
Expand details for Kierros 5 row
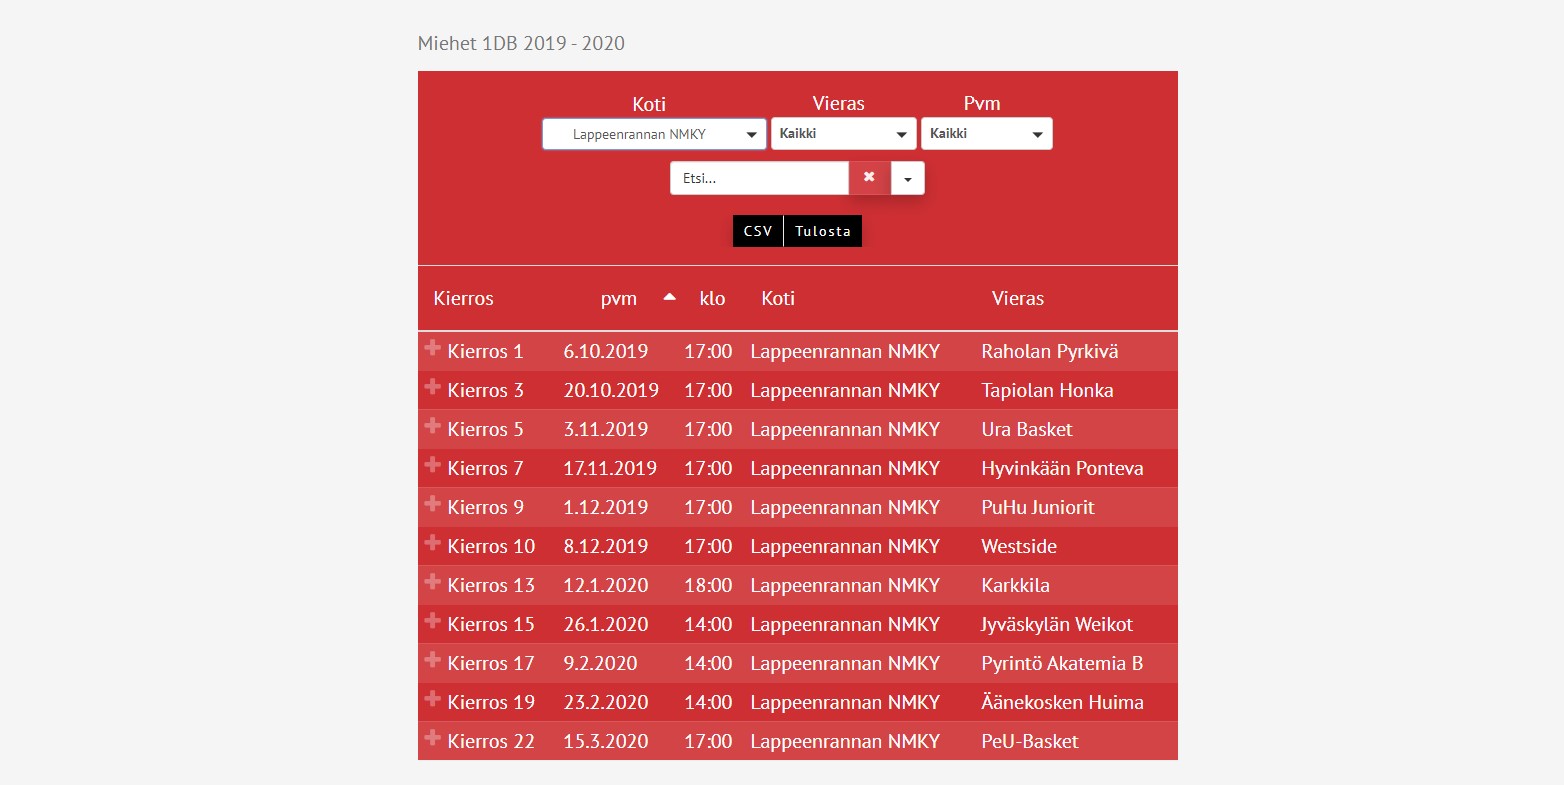tap(433, 426)
